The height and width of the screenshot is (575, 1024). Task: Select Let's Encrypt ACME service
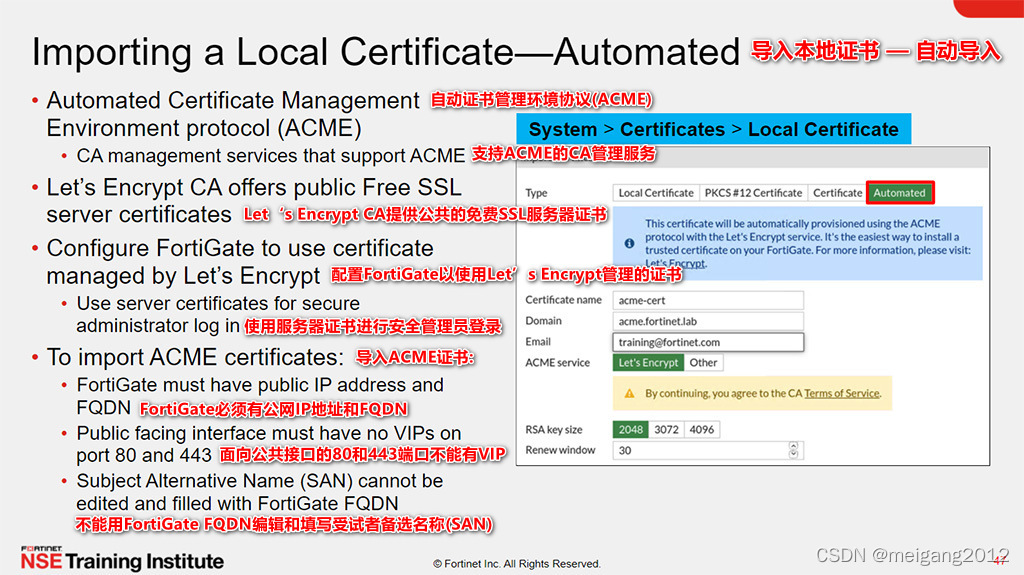pos(648,363)
